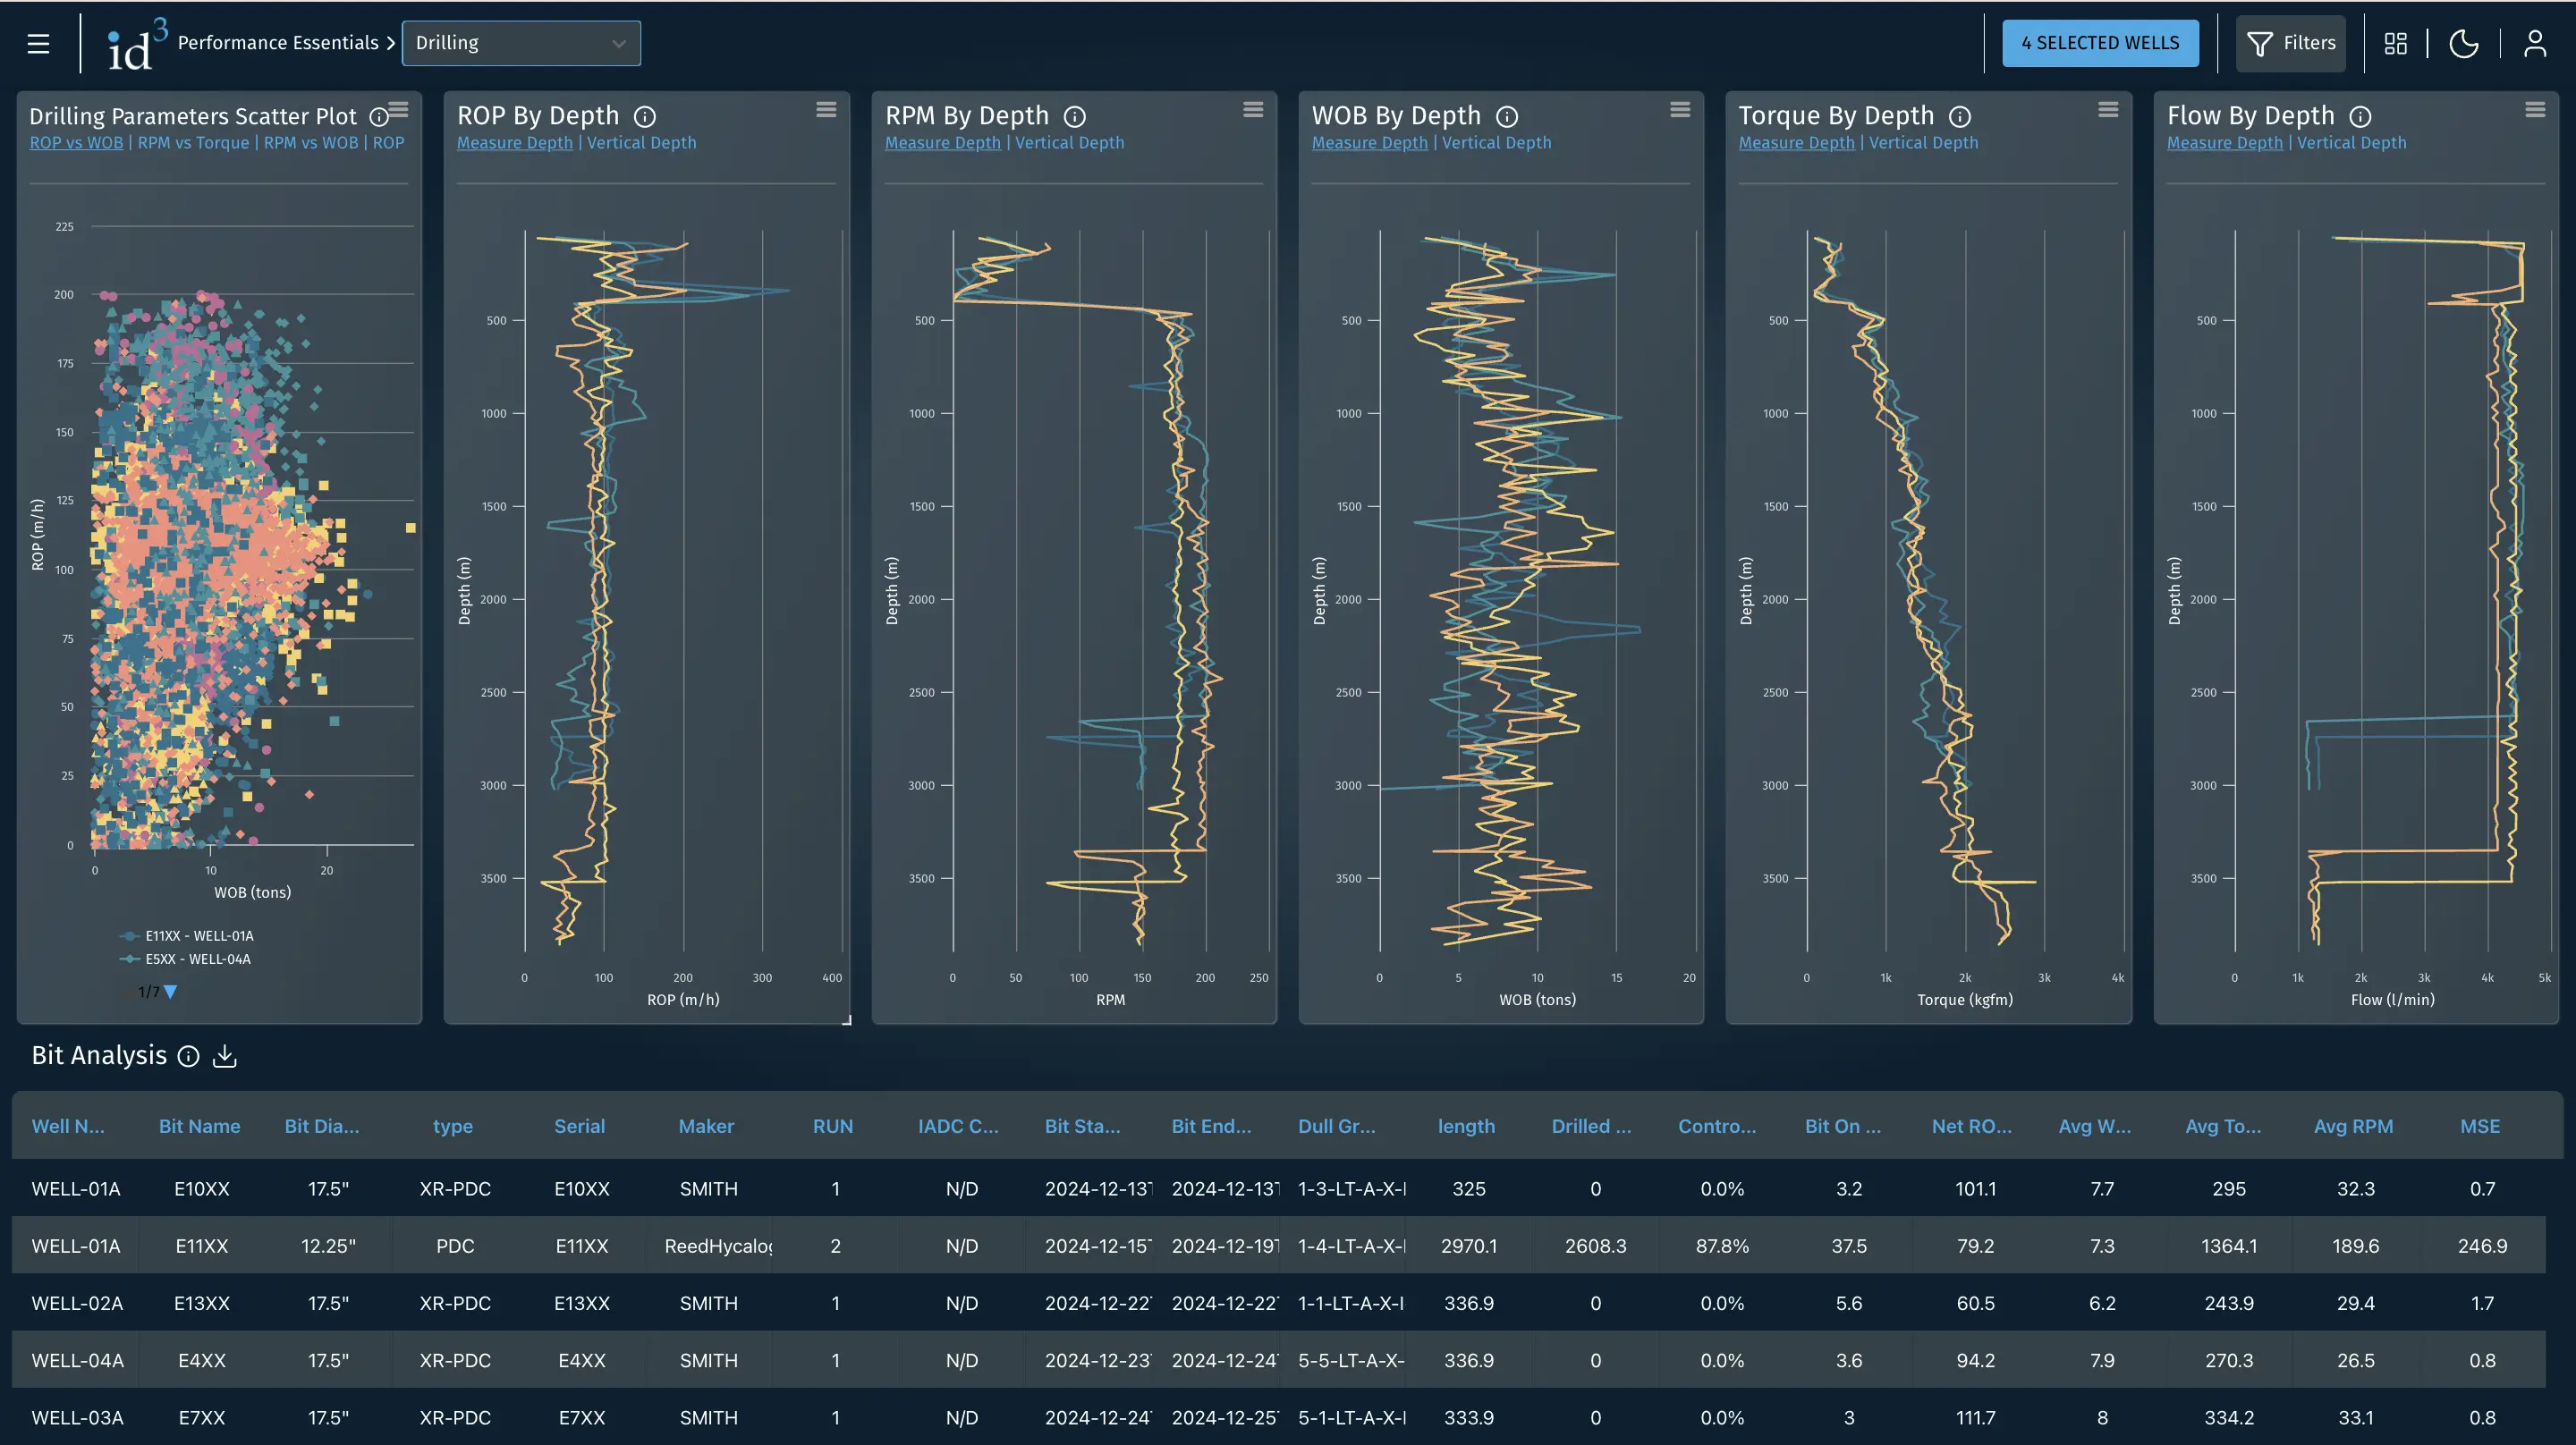The image size is (2576, 1445).
Task: Open chart options menu on Flow By Depth
Action: [x=2537, y=110]
